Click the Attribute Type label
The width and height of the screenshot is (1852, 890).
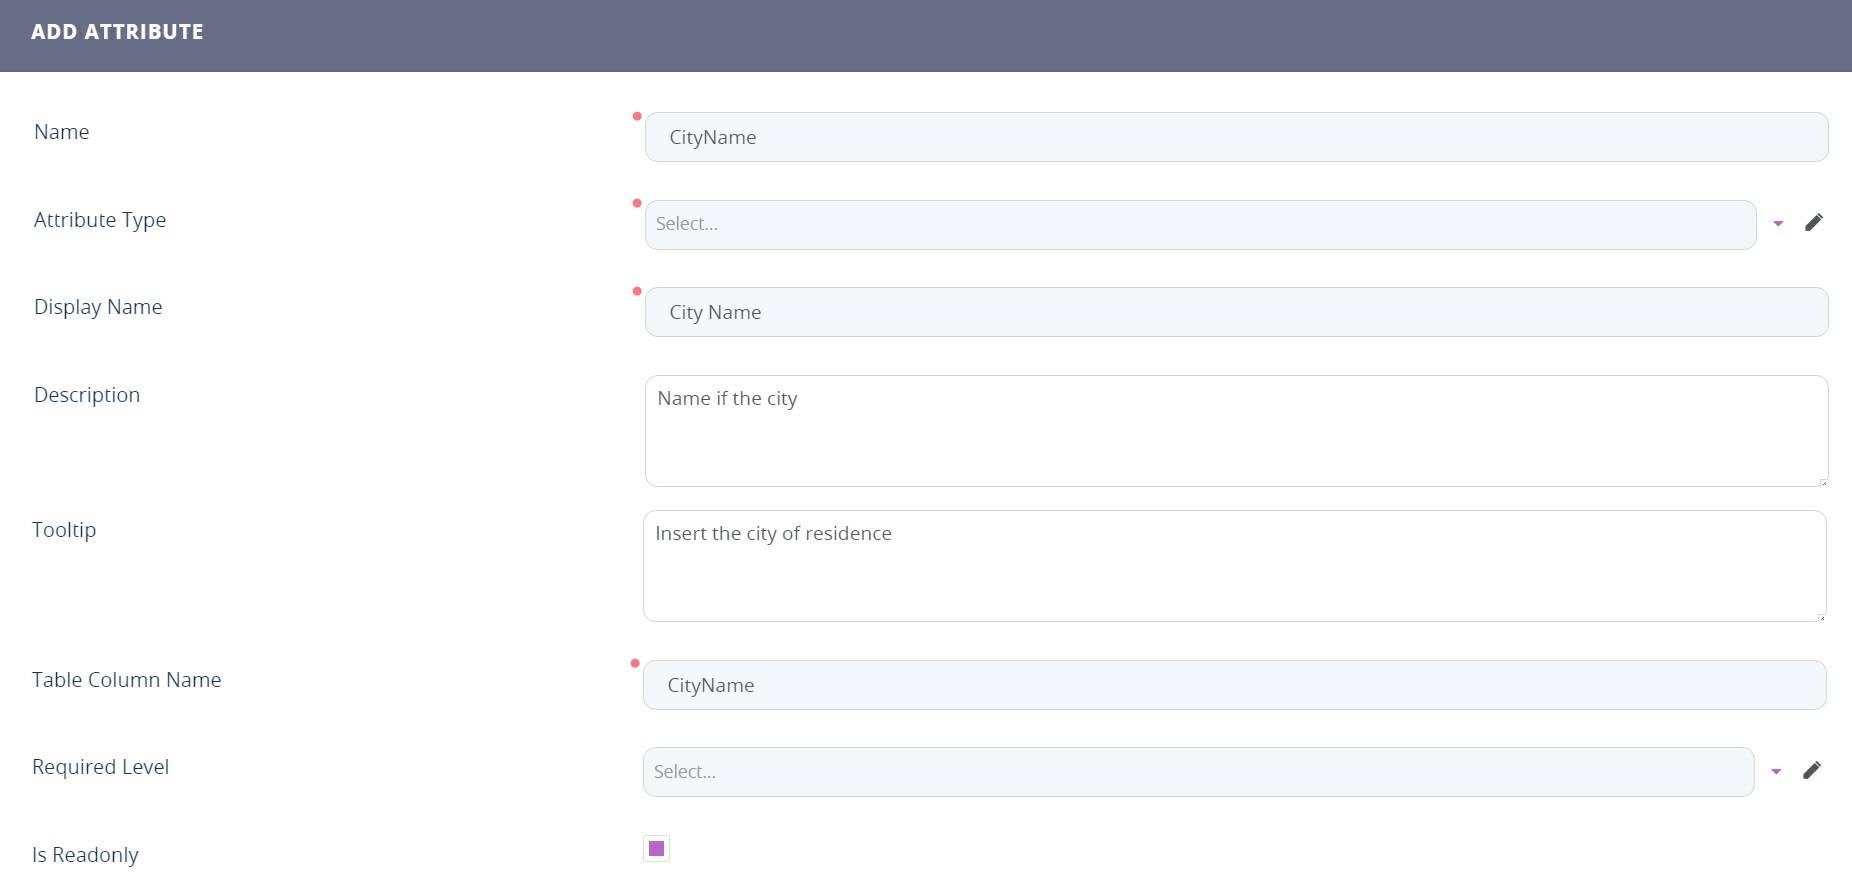[x=100, y=220]
